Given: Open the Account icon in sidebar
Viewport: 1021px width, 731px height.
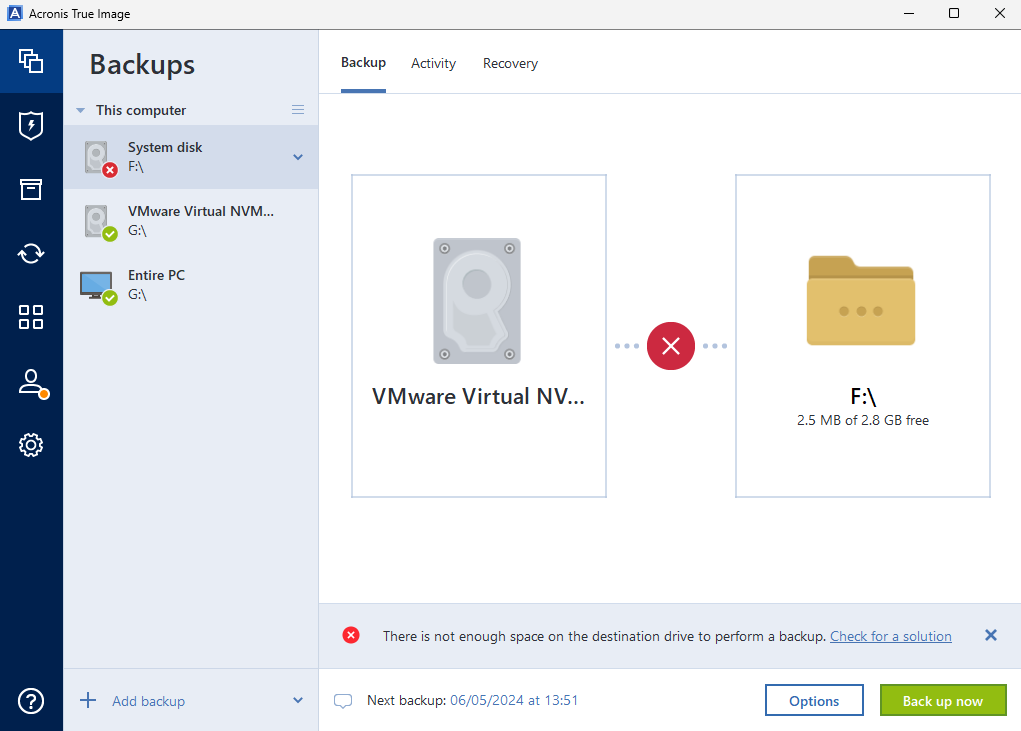Looking at the screenshot, I should point(31,382).
